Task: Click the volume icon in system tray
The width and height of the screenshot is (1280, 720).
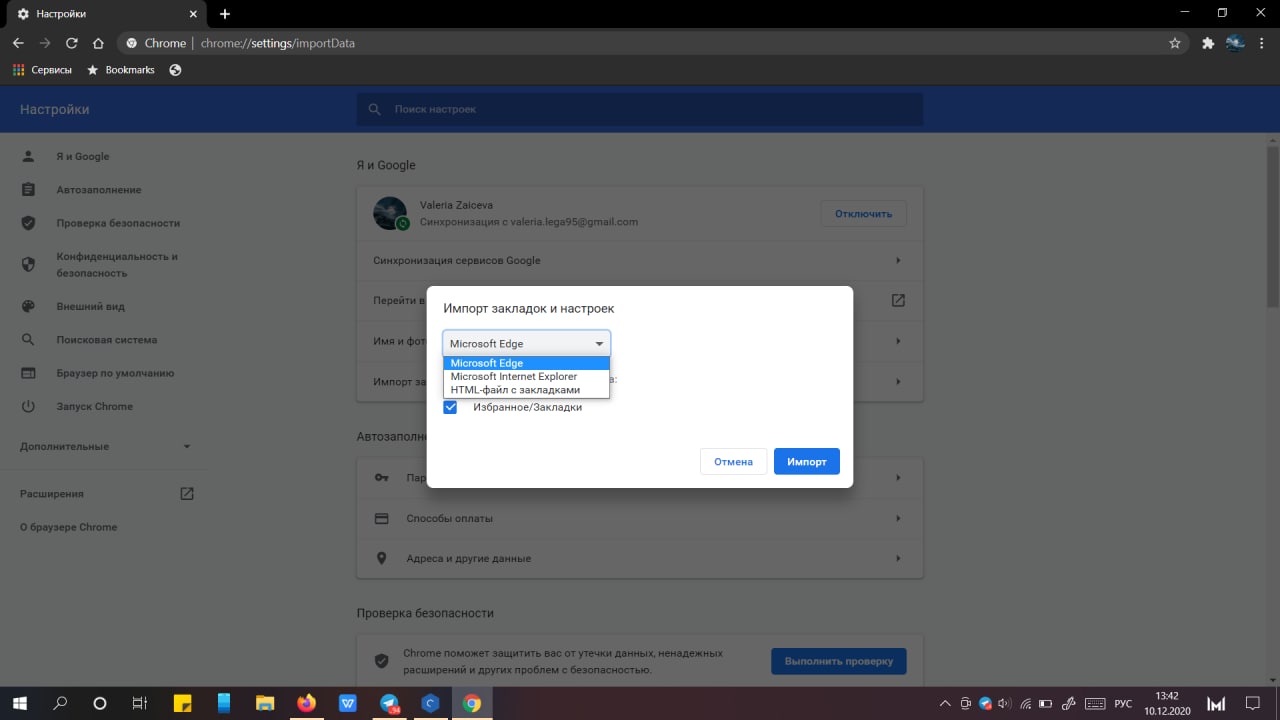Action: click(1004, 703)
